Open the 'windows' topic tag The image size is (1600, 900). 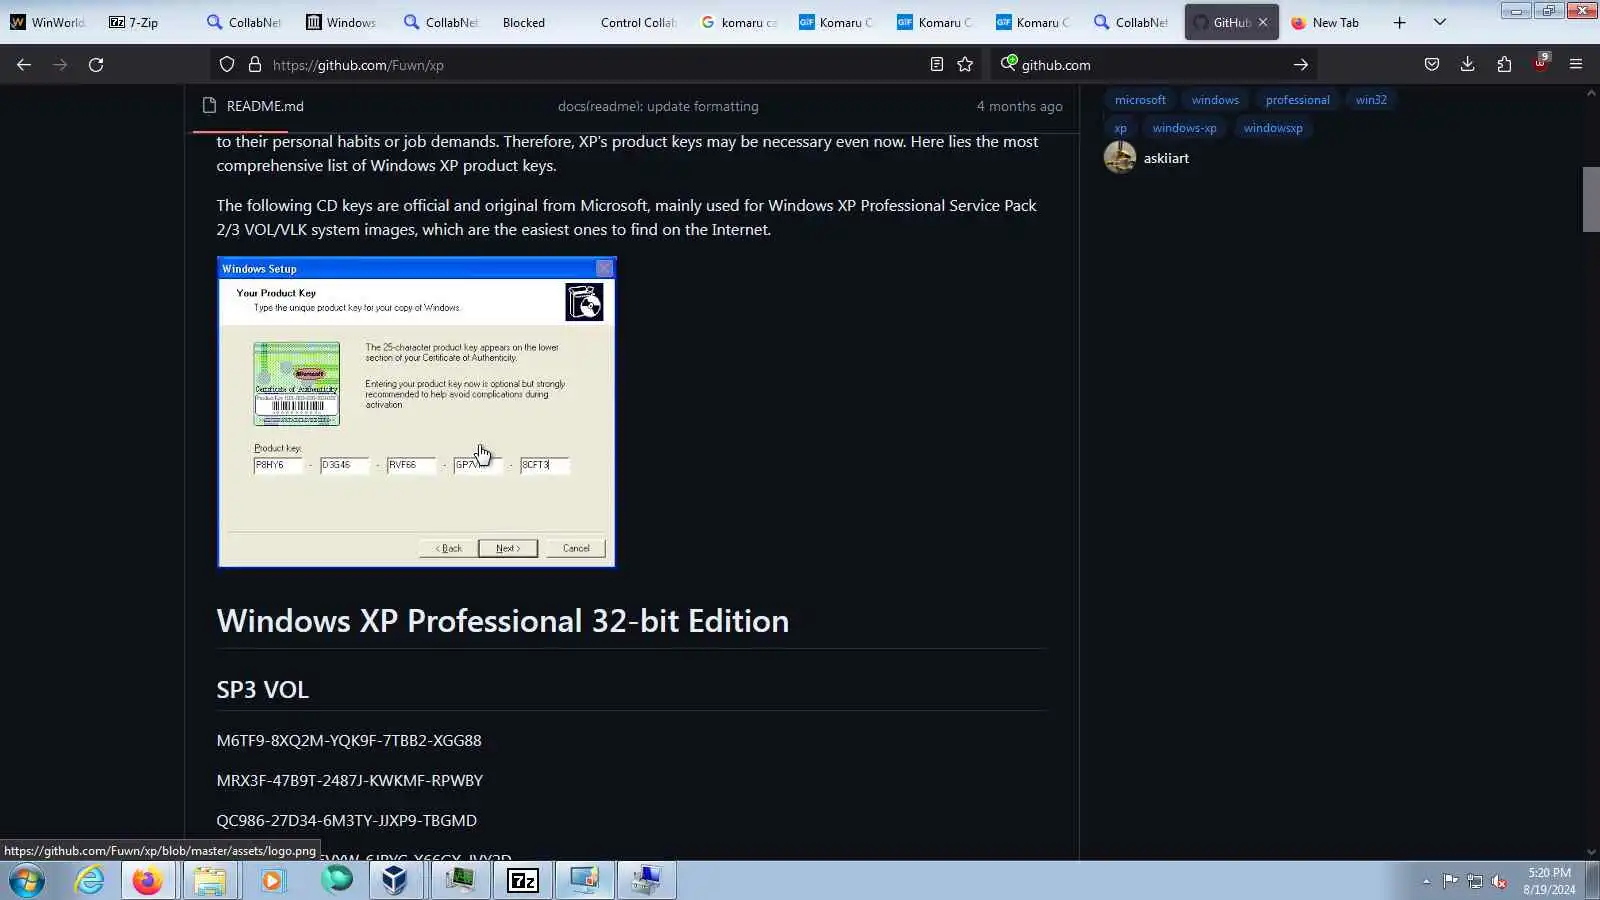tap(1215, 100)
